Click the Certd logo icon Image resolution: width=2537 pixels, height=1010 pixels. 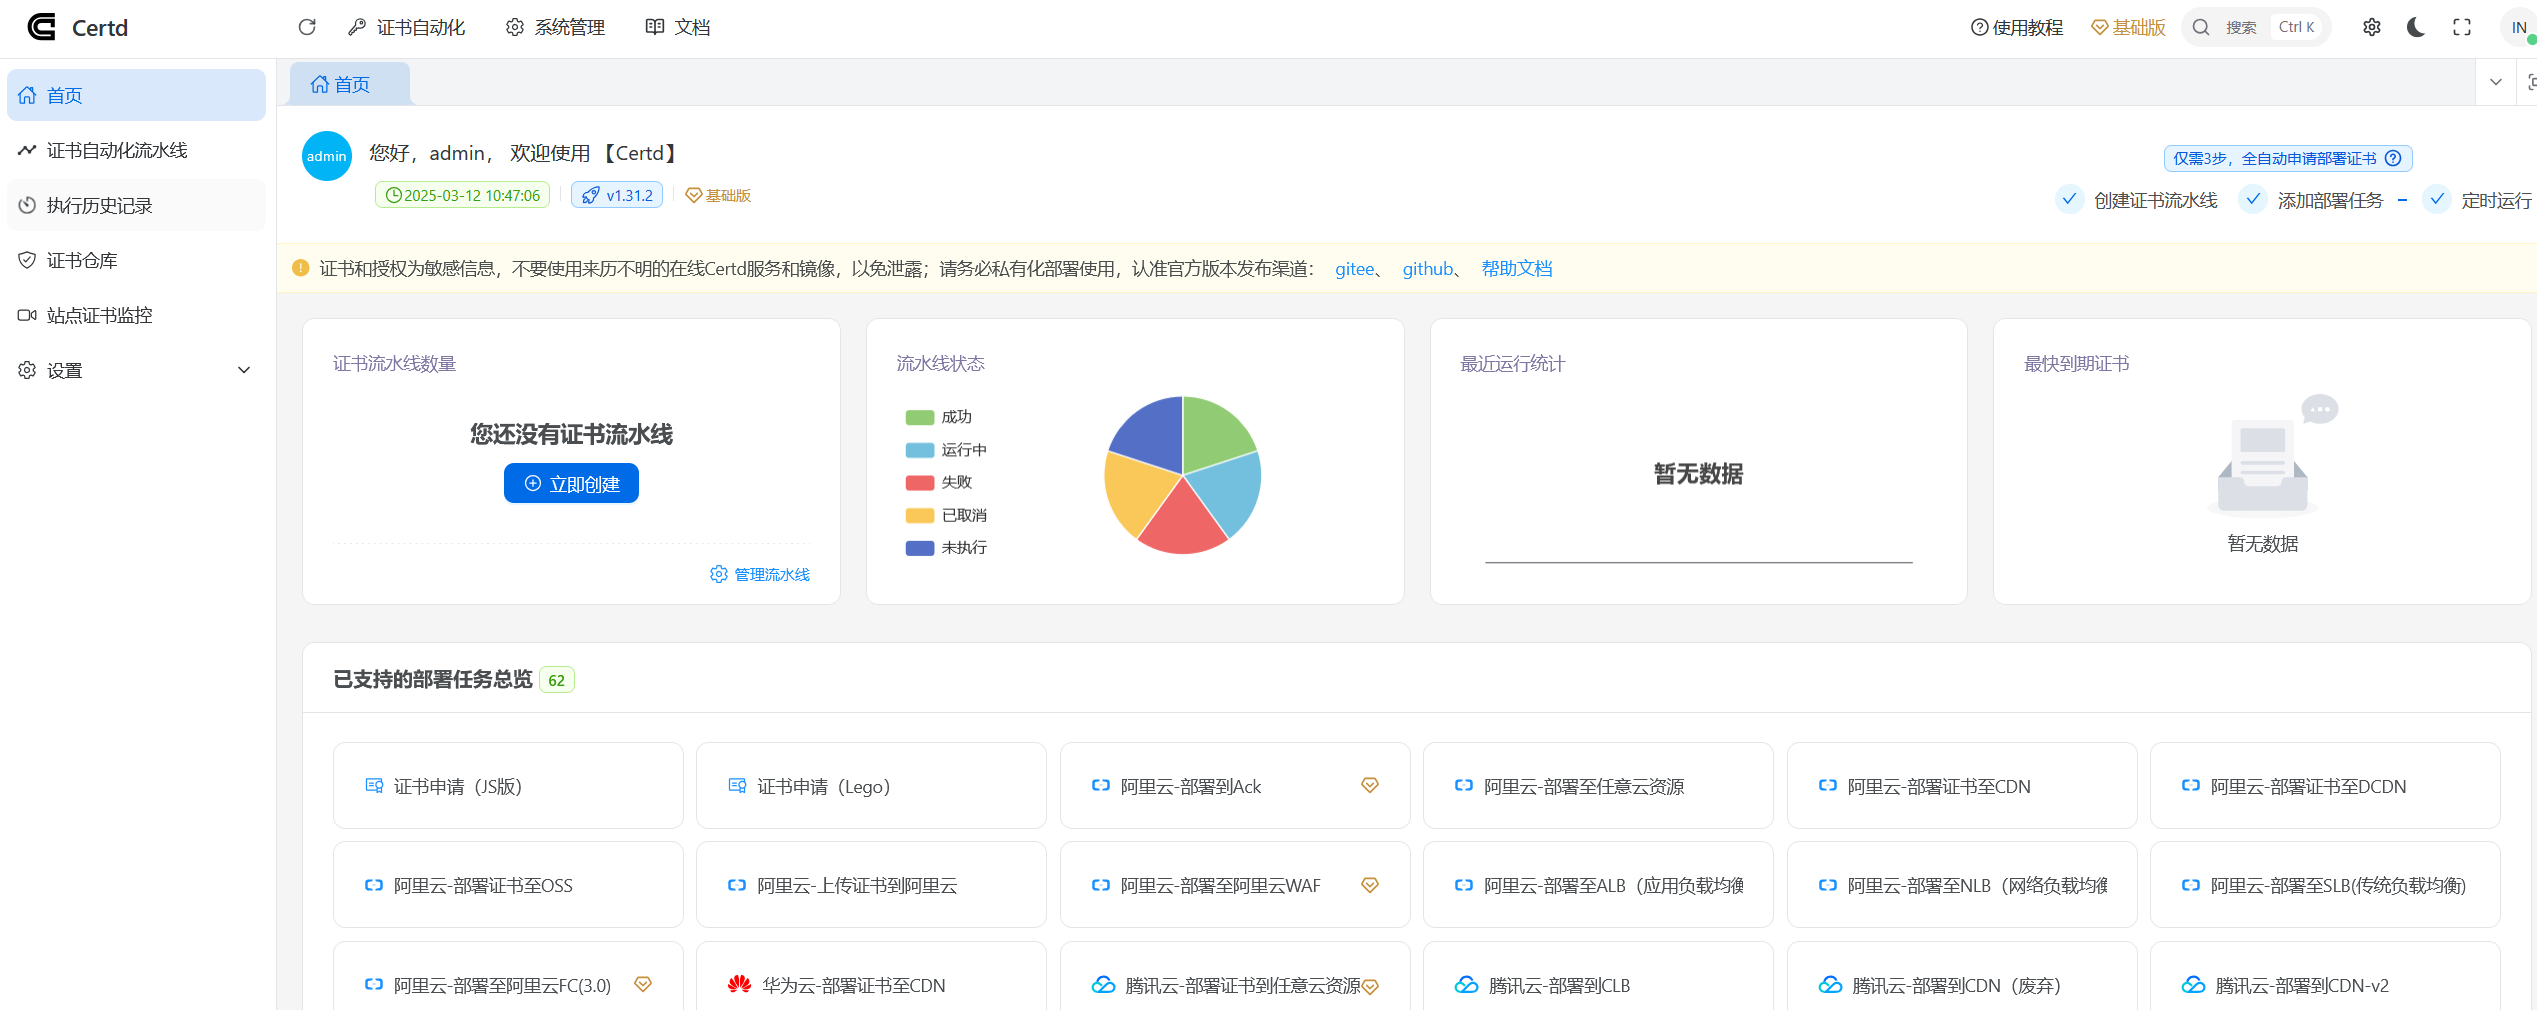[x=41, y=27]
